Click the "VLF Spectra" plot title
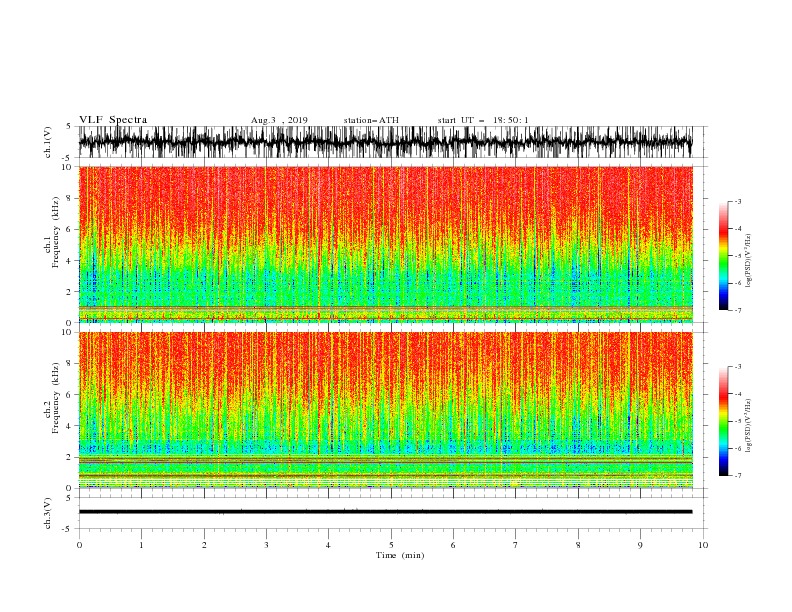 pyautogui.click(x=113, y=120)
